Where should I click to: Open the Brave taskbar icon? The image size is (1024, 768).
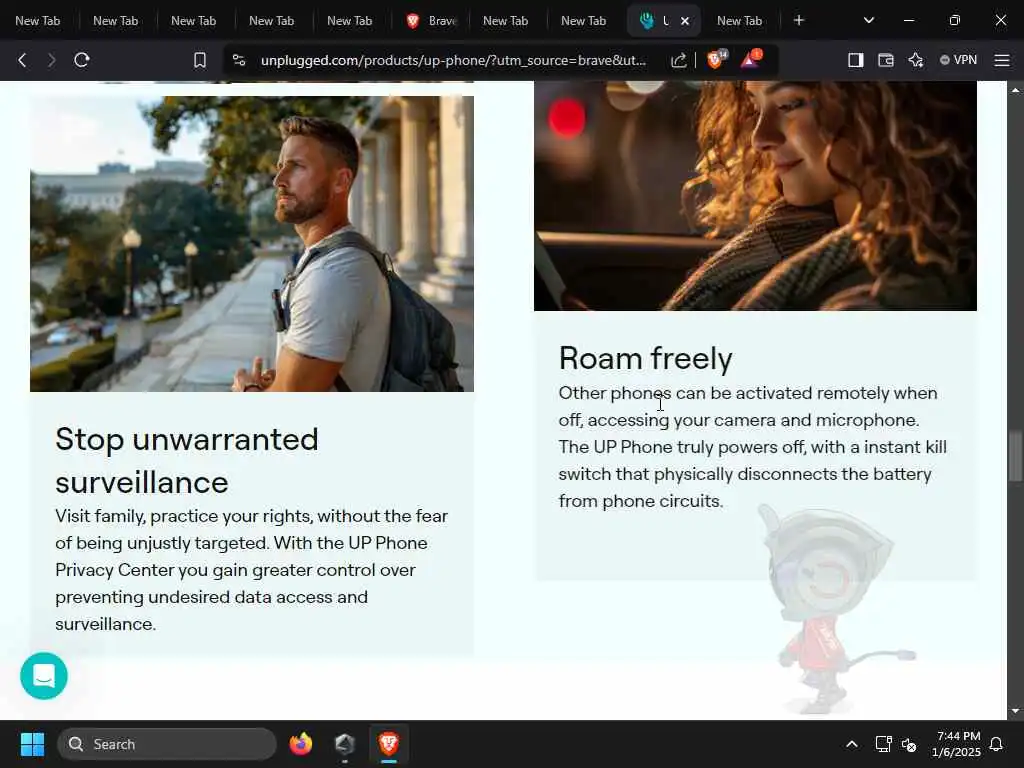click(x=389, y=744)
